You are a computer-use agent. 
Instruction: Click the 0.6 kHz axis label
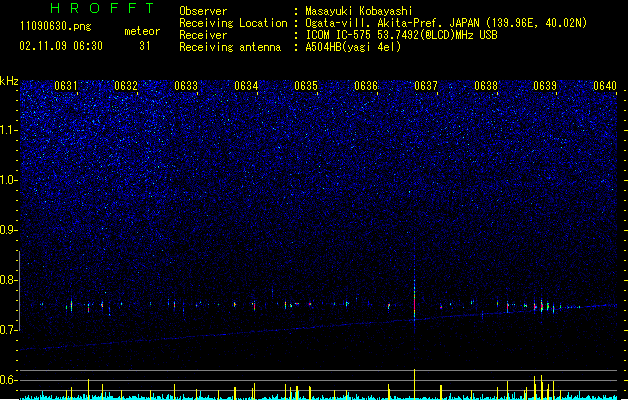pos(8,380)
